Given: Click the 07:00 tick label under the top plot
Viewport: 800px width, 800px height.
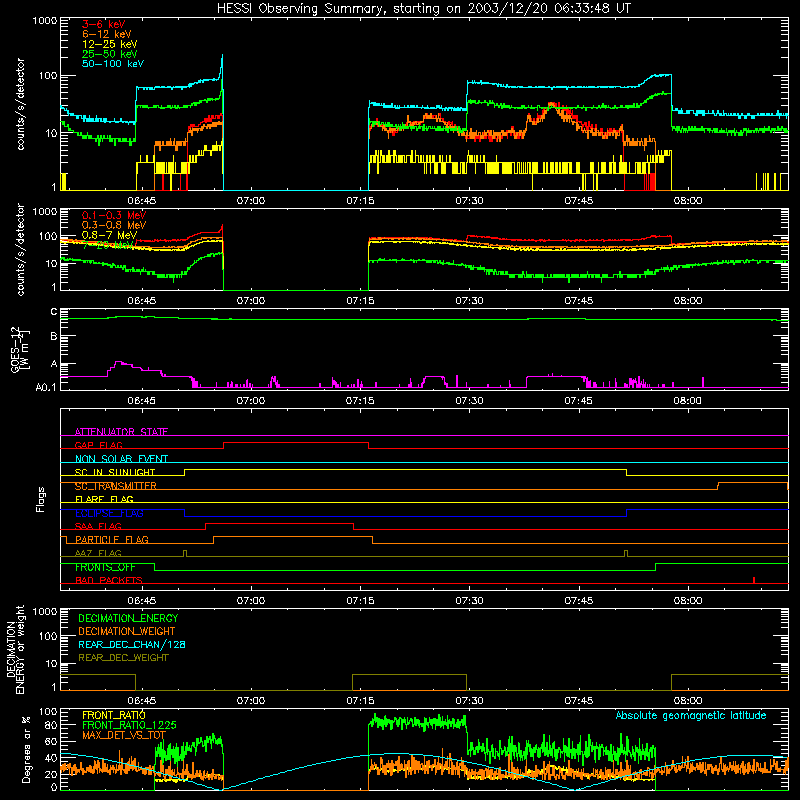Looking at the screenshot, I should (251, 201).
